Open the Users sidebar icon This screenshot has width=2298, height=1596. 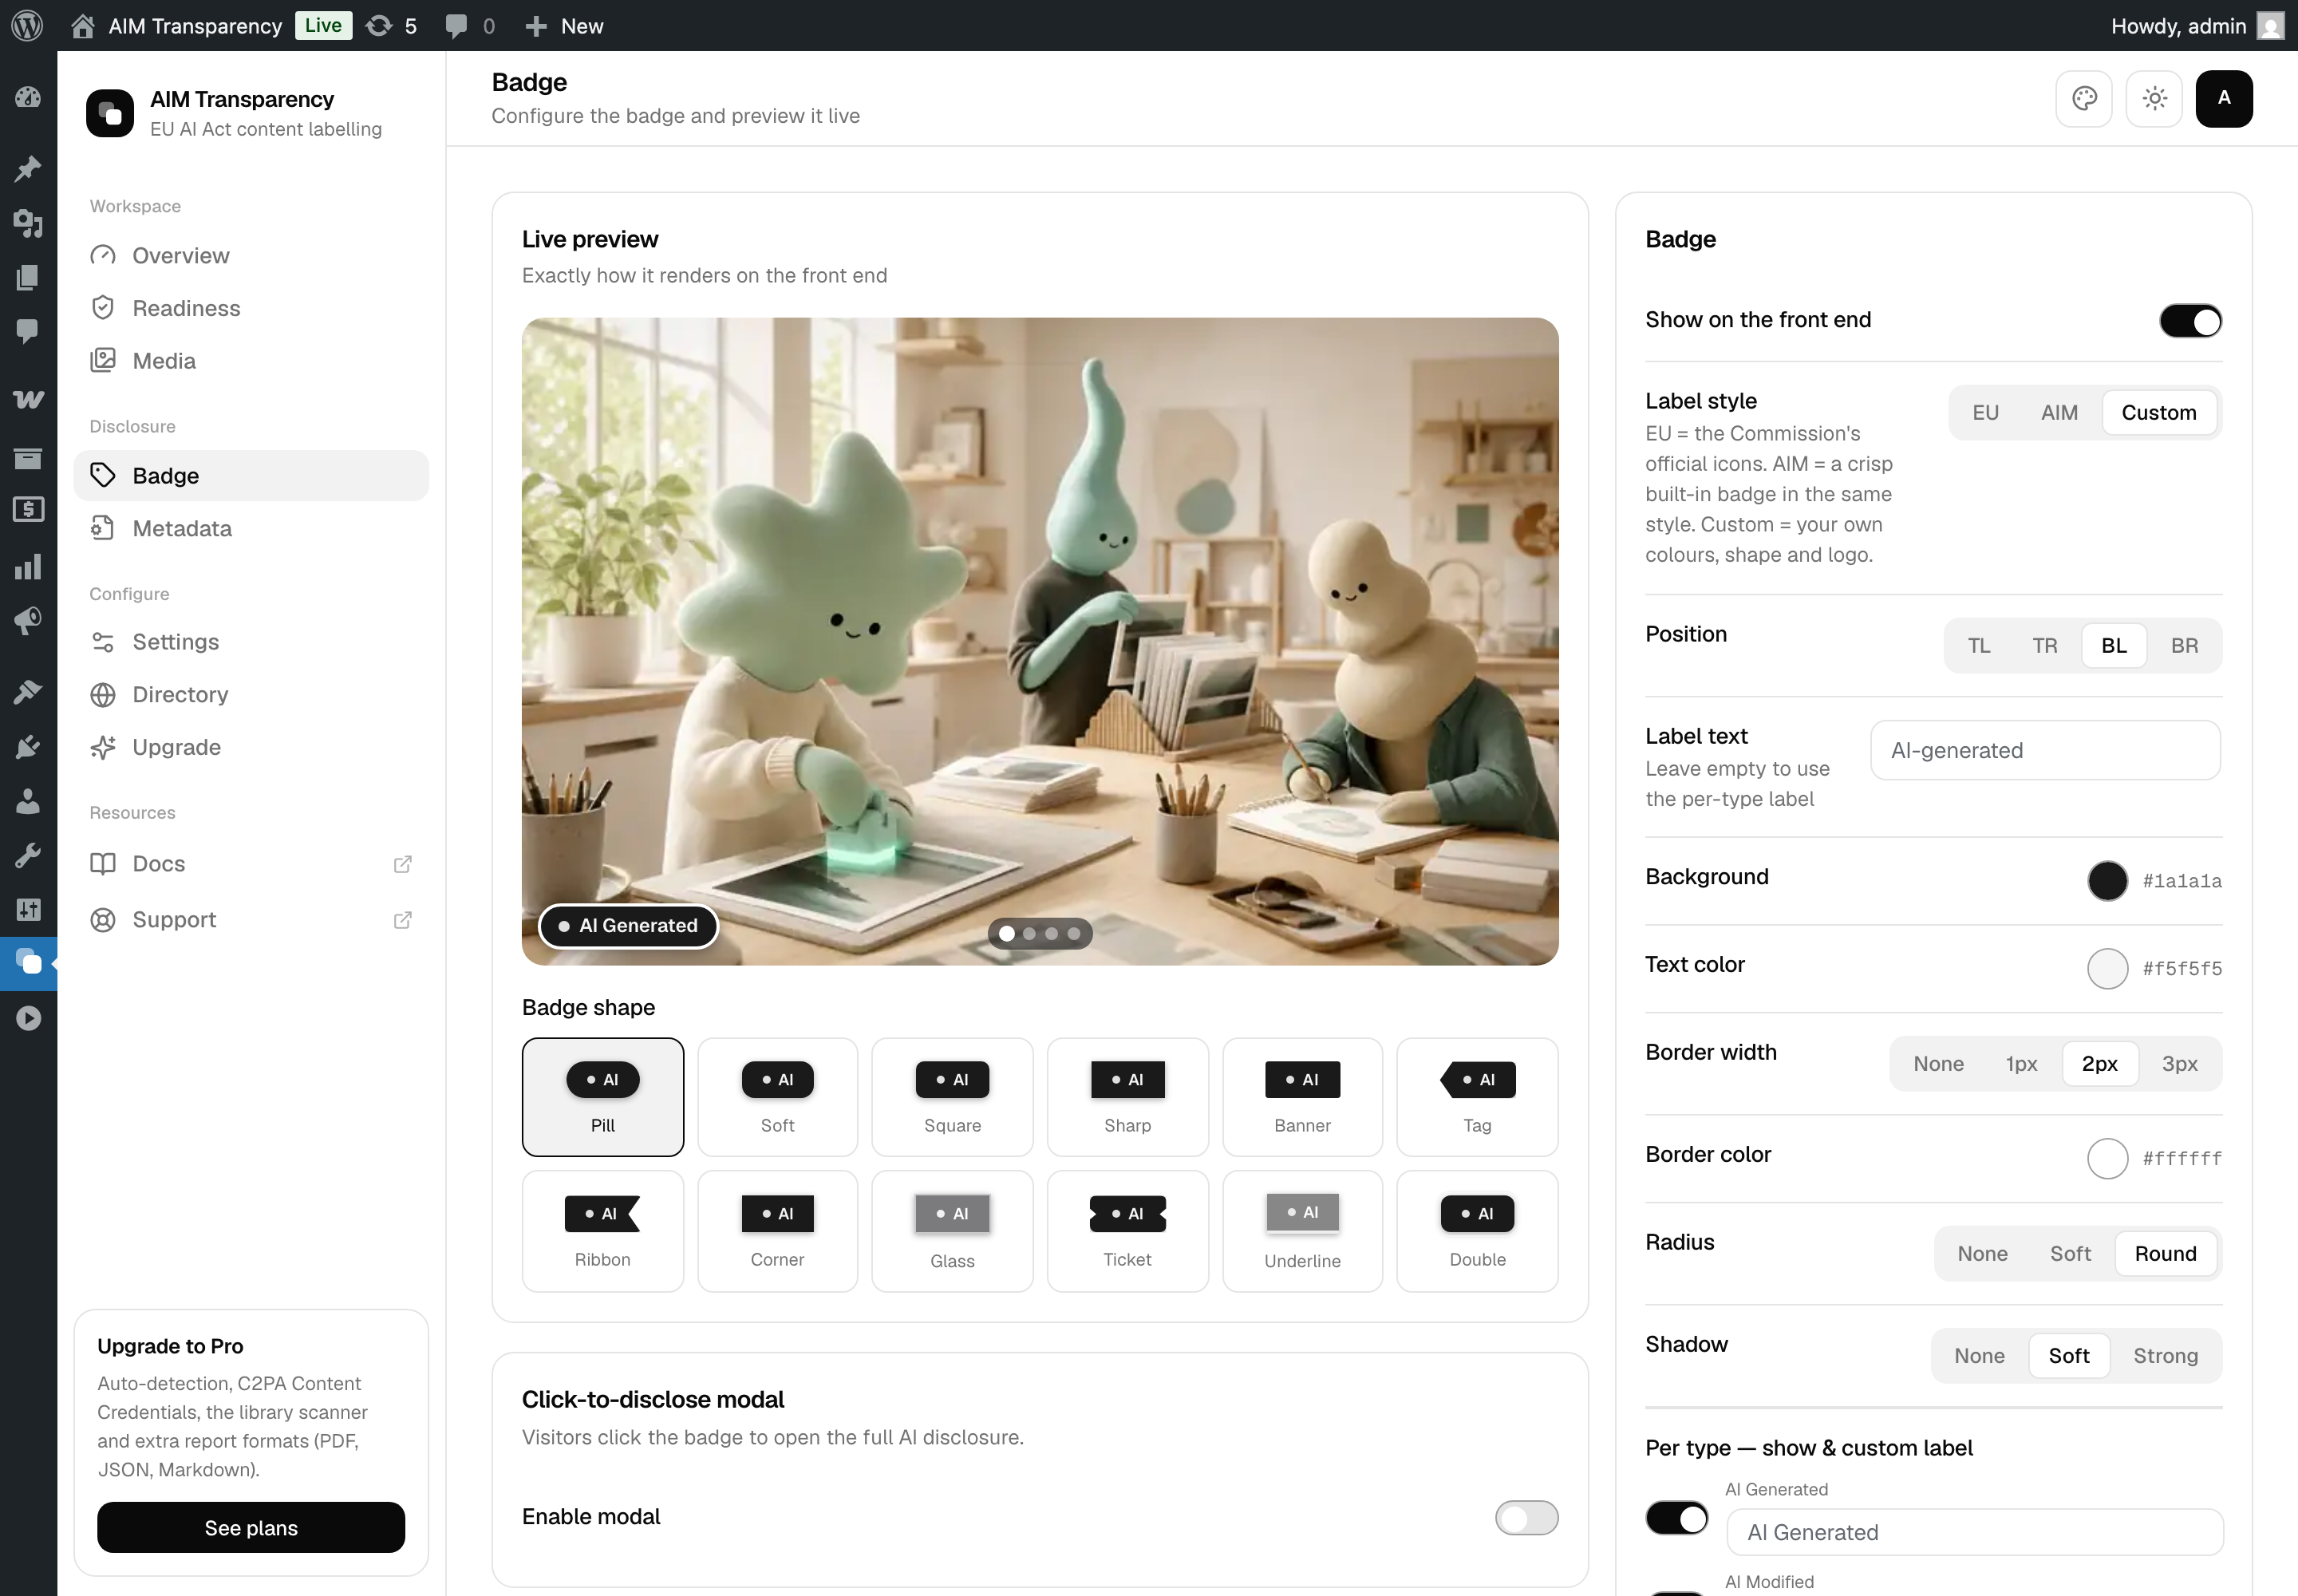coord(28,800)
